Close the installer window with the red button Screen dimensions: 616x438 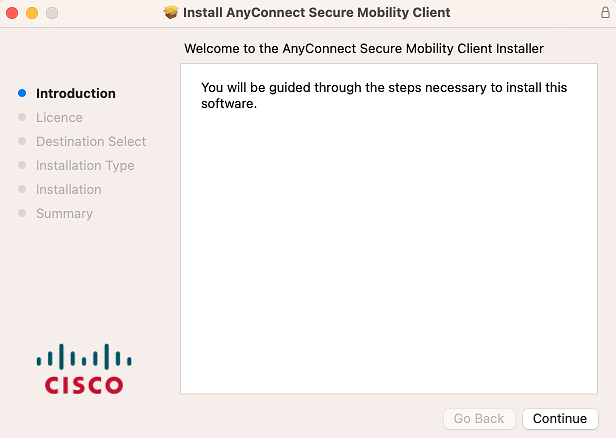[13, 13]
